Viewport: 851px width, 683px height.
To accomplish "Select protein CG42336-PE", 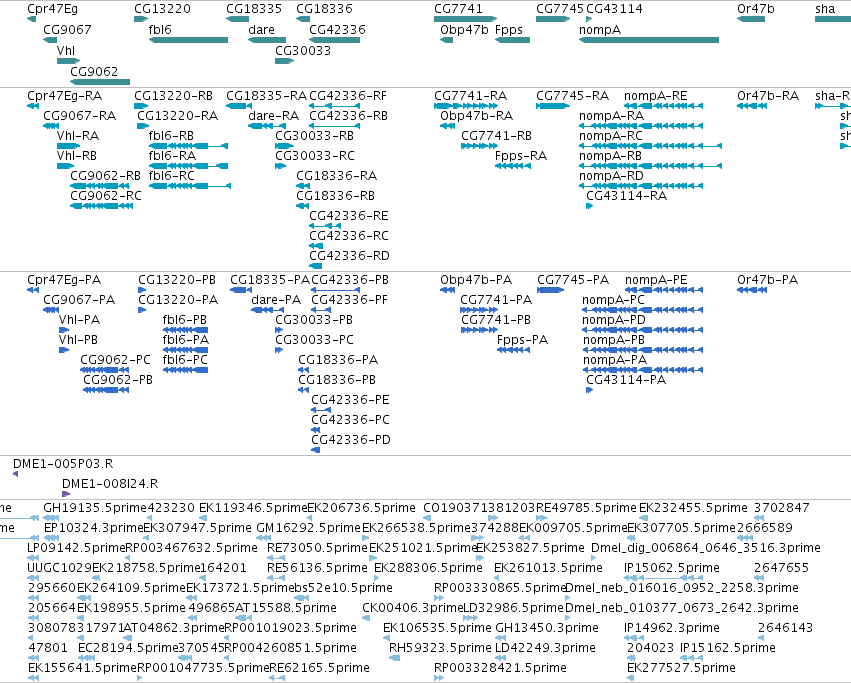I will 350,400.
